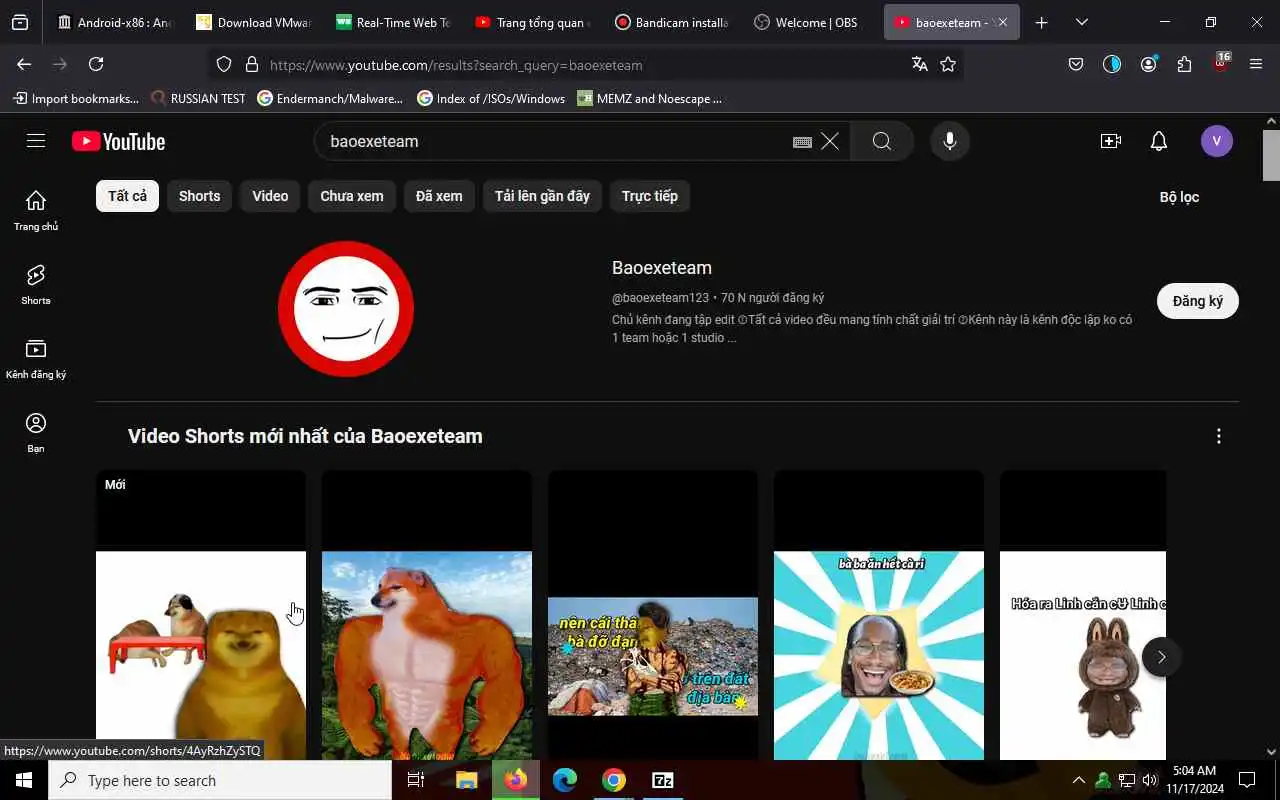Open the Firefox account icon
This screenshot has width=1280, height=800.
pyautogui.click(x=1148, y=64)
